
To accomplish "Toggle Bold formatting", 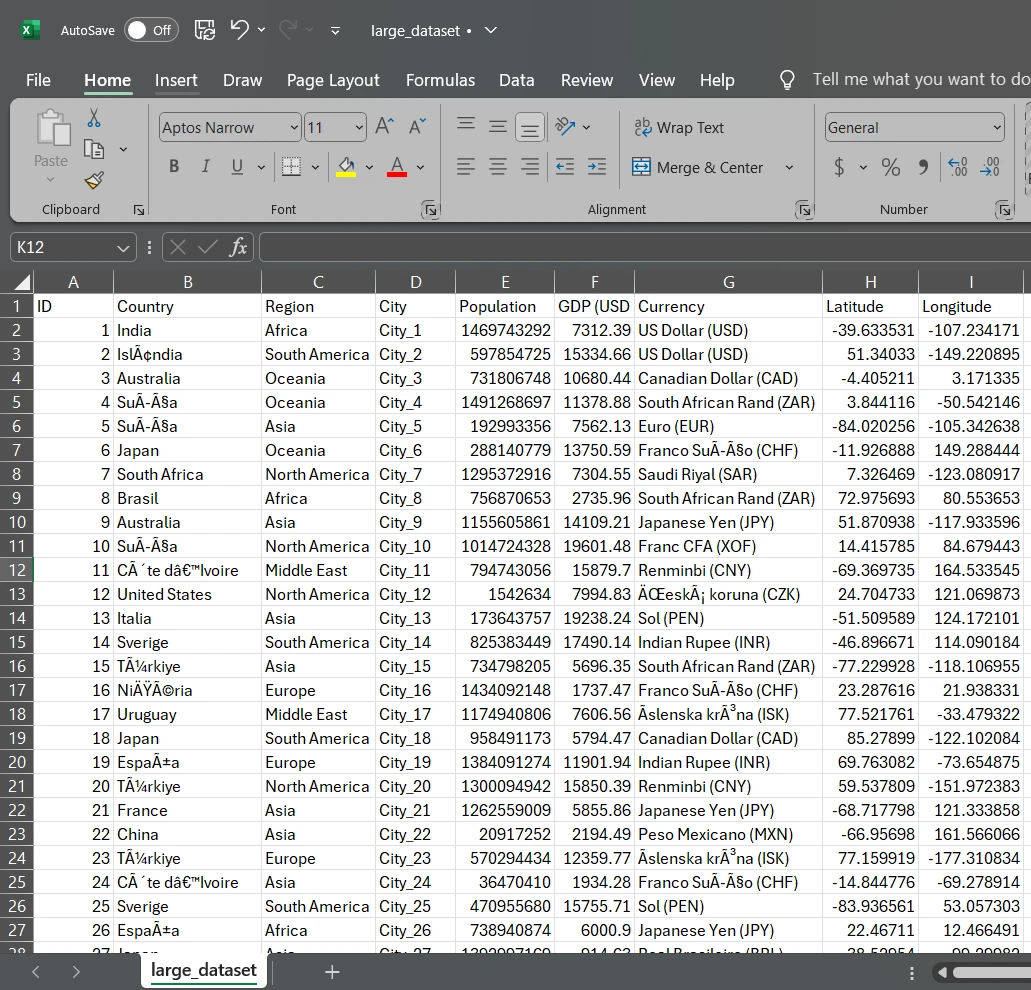I will point(174,167).
